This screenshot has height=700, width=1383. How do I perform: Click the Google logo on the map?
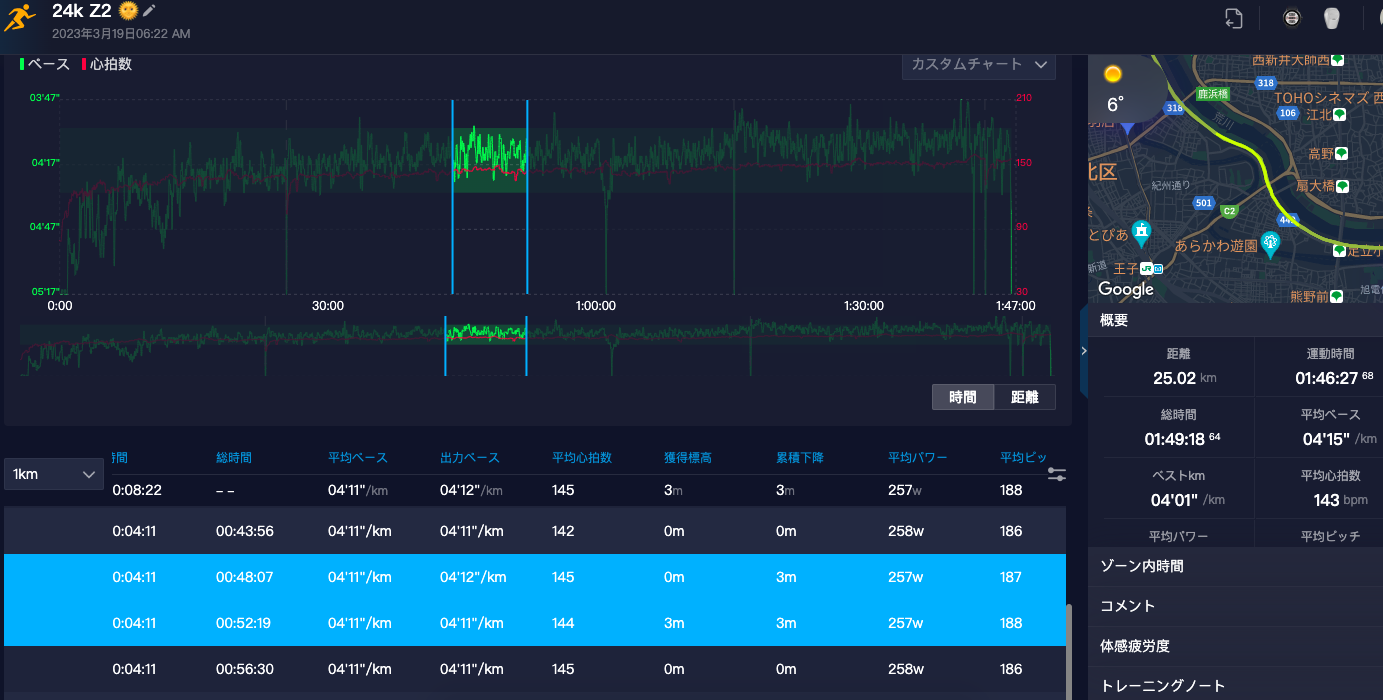click(1126, 289)
